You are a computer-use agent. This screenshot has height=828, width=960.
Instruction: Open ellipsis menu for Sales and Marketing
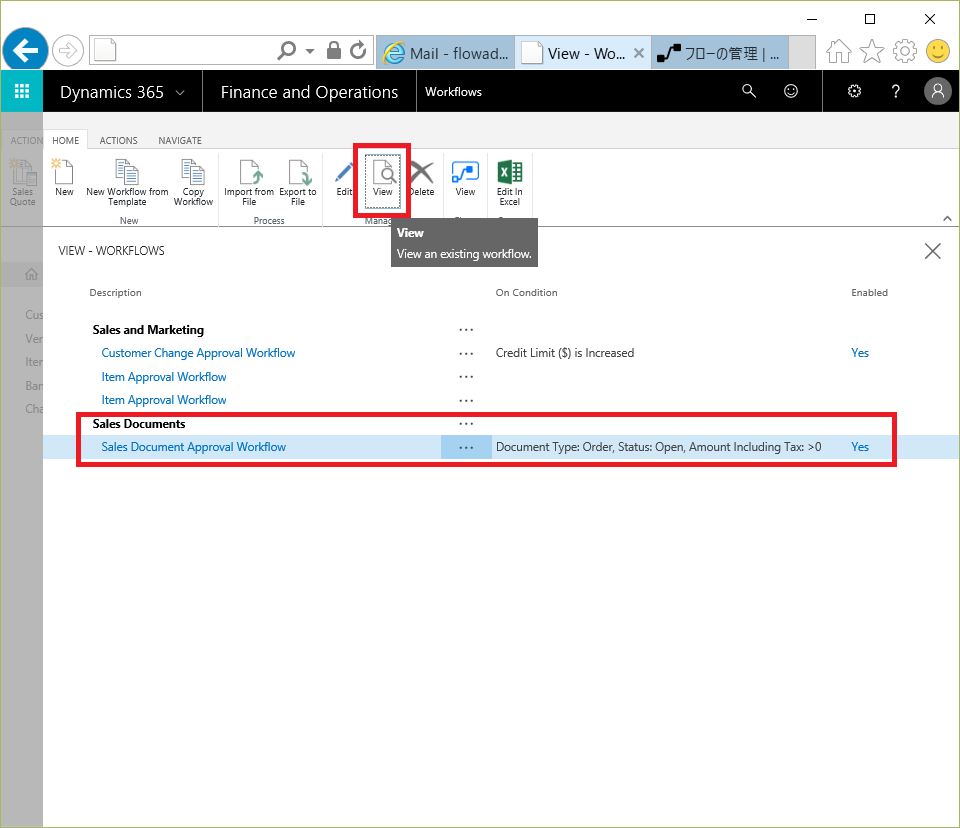[466, 330]
